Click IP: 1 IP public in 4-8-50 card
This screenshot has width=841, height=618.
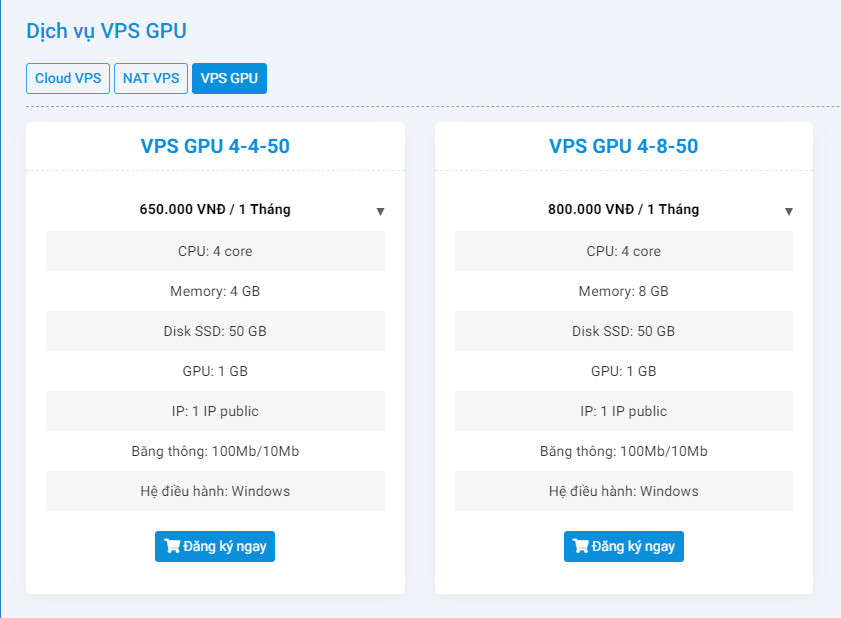(x=623, y=411)
